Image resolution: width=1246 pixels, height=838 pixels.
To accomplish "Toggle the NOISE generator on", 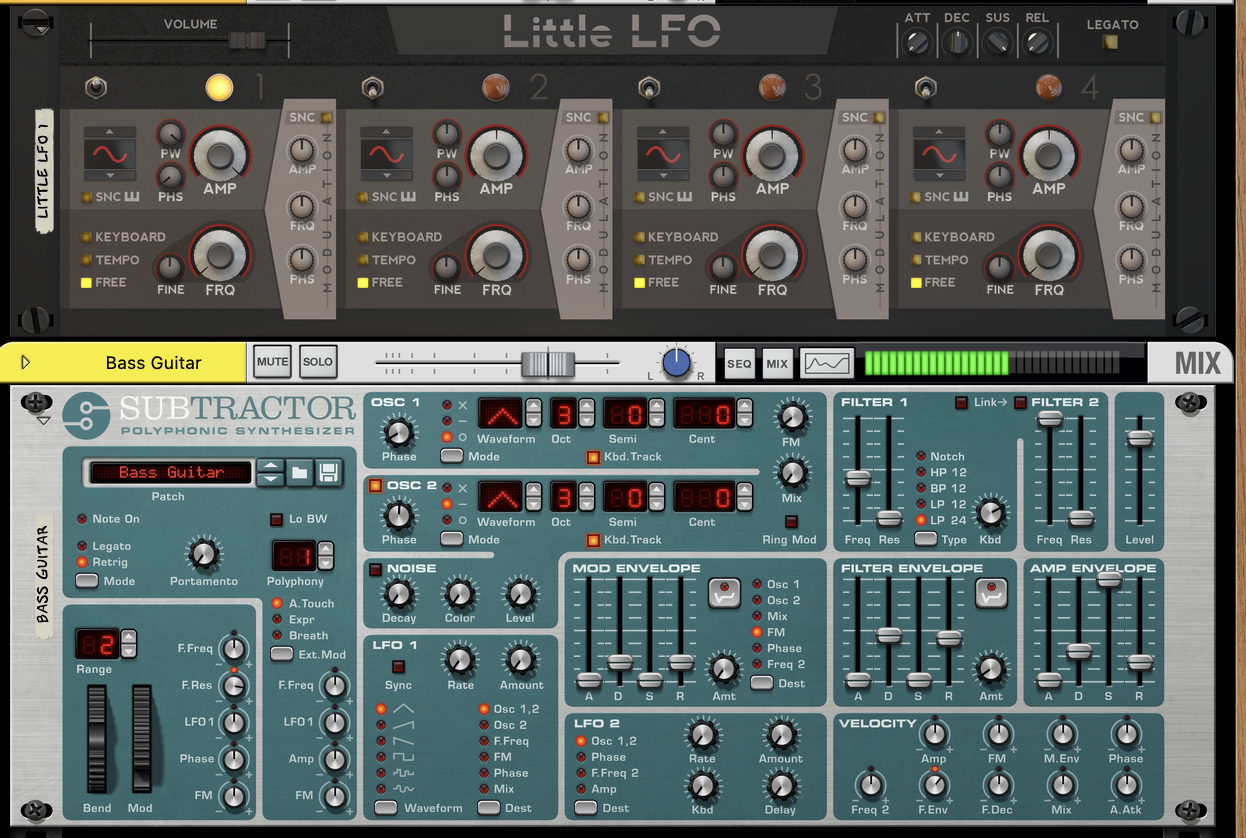I will click(x=376, y=569).
